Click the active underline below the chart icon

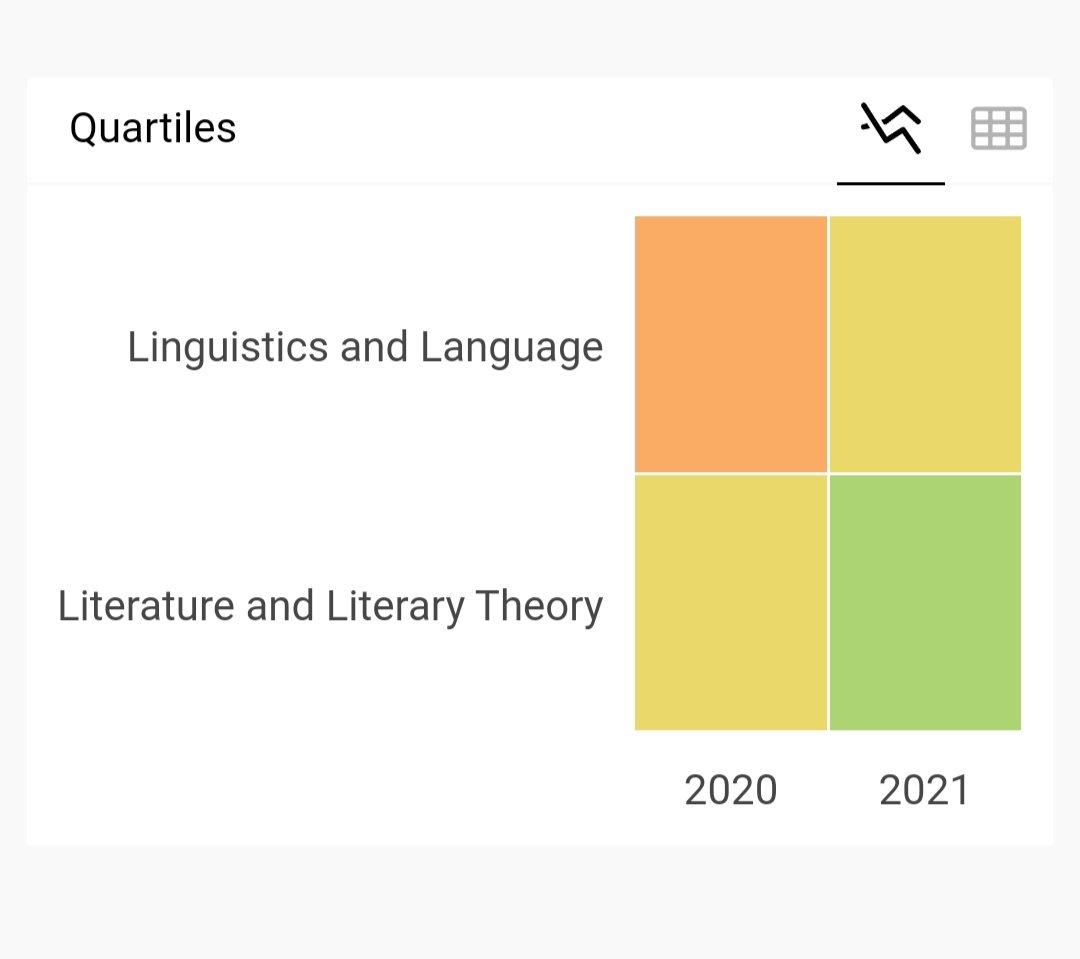[x=891, y=183]
